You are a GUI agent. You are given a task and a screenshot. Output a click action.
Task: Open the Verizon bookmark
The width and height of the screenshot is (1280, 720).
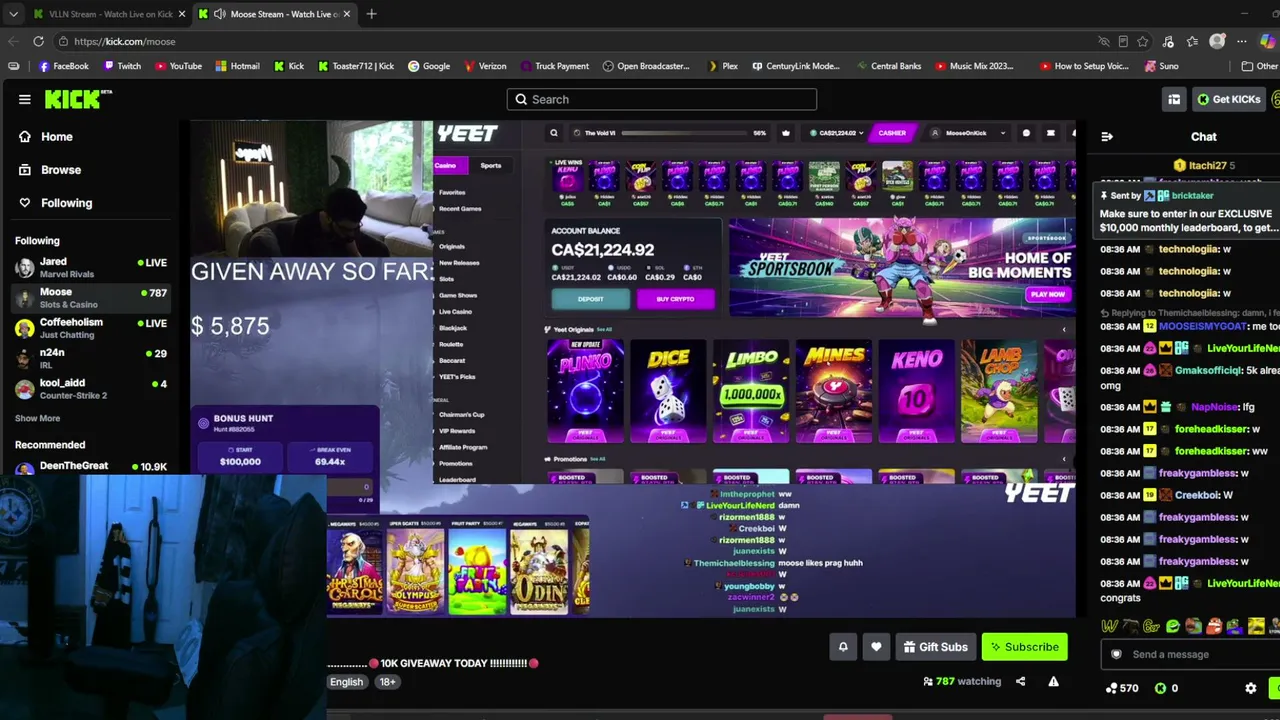pyautogui.click(x=485, y=66)
